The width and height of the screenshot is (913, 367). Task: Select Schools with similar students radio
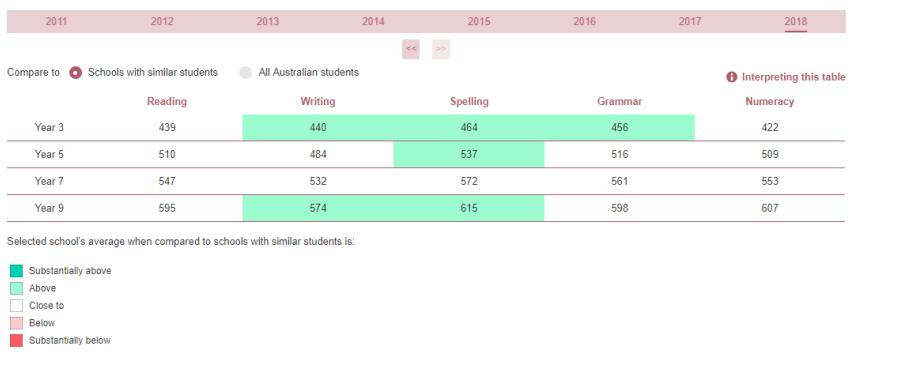pos(75,73)
